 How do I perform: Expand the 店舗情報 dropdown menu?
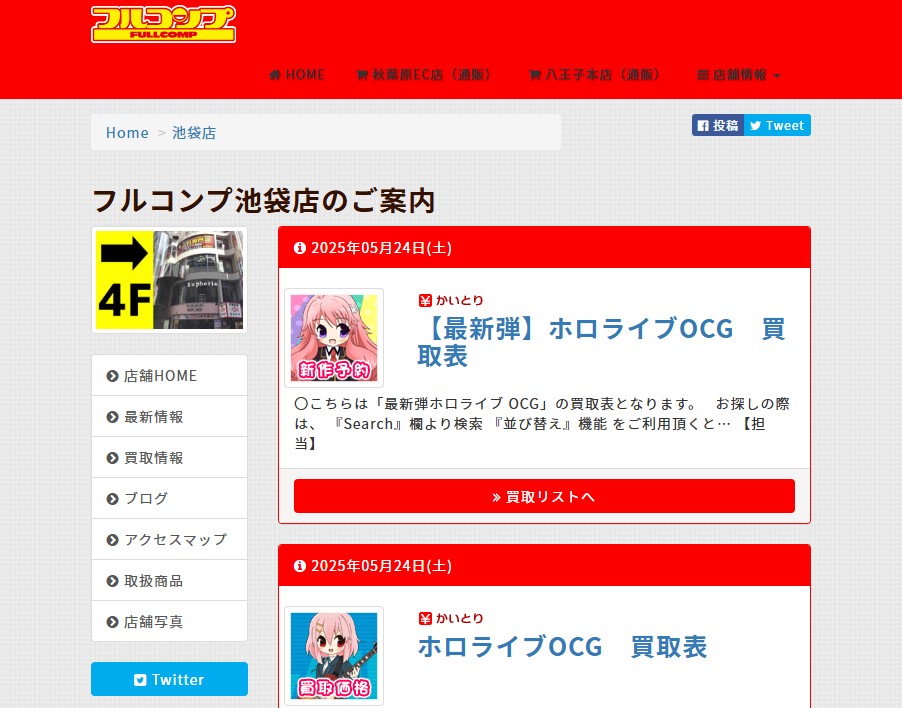pos(739,75)
